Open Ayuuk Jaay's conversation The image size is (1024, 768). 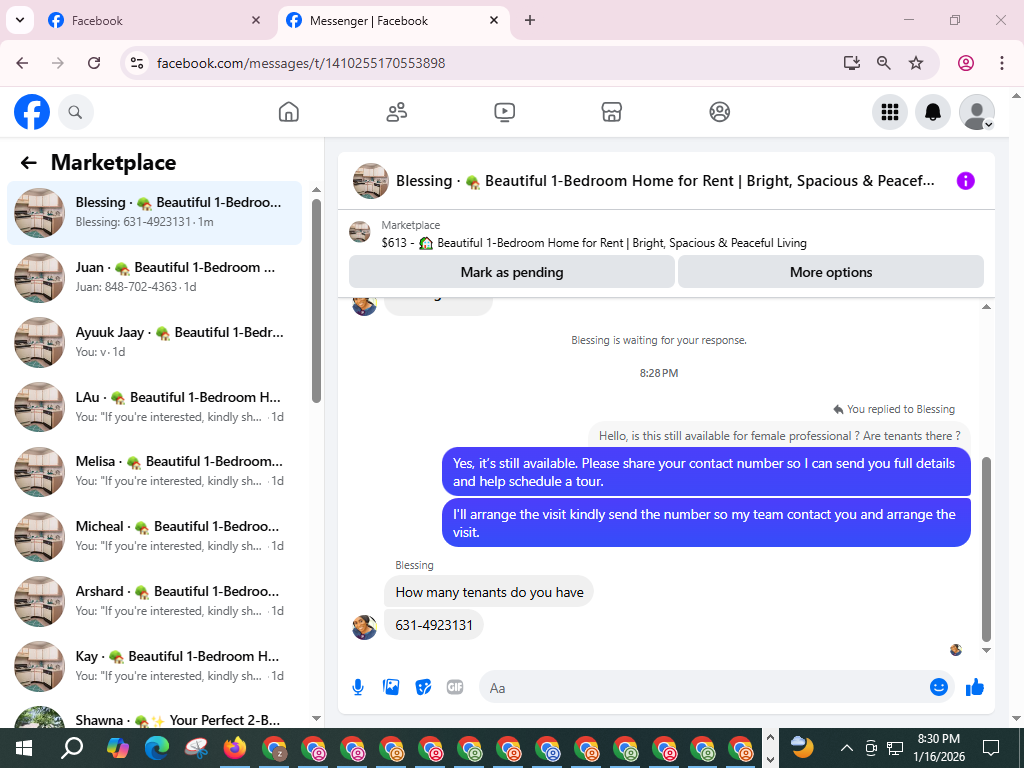pyautogui.click(x=155, y=342)
